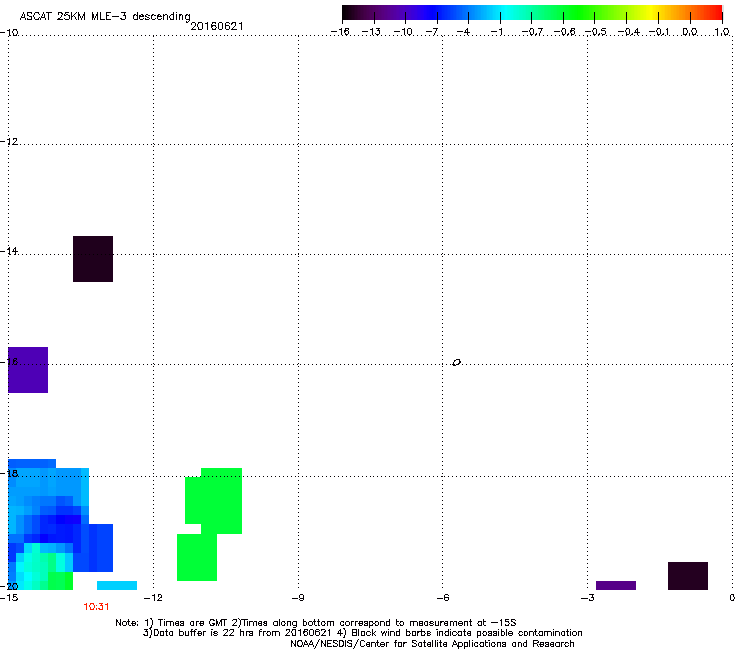The width and height of the screenshot is (740, 650).
Task: Click the red 10:31 time stamp
Action: pyautogui.click(x=96, y=607)
